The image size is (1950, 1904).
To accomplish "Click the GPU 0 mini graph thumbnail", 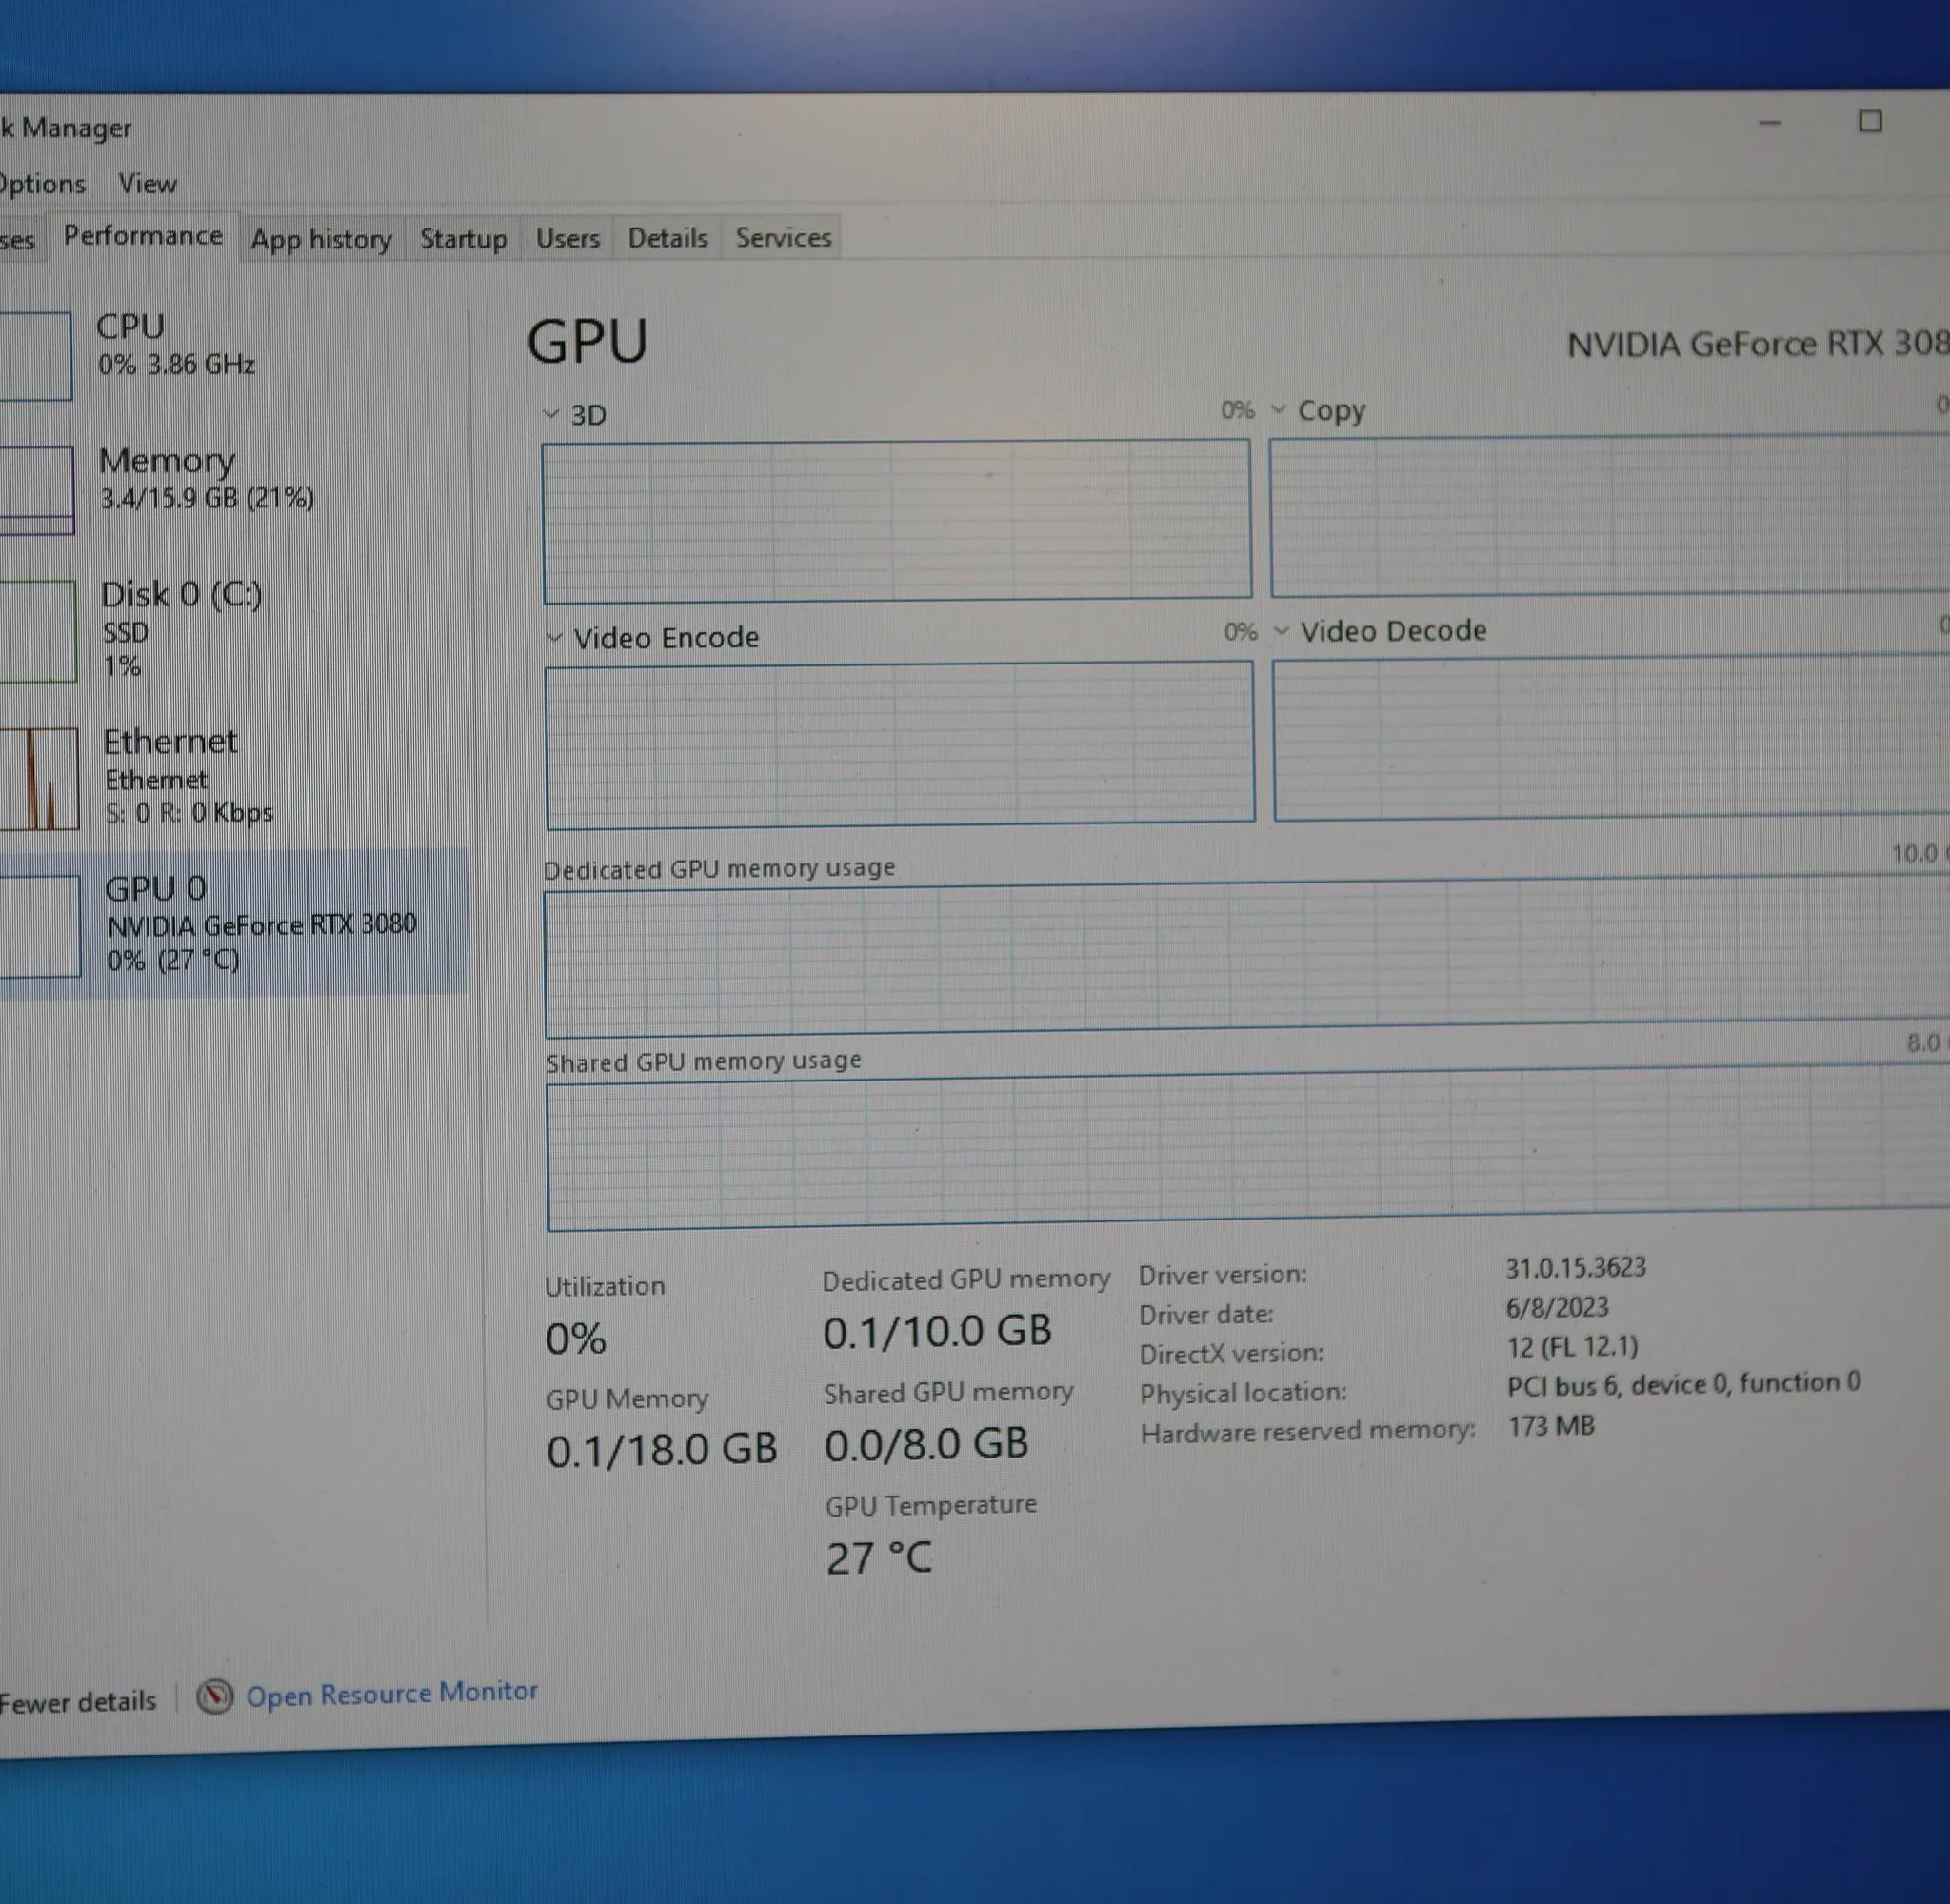I will pos(39,926).
